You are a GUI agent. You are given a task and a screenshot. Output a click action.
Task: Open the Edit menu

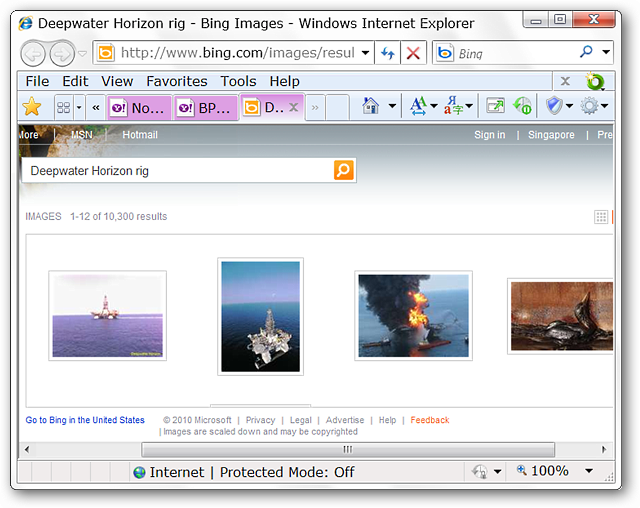point(75,81)
